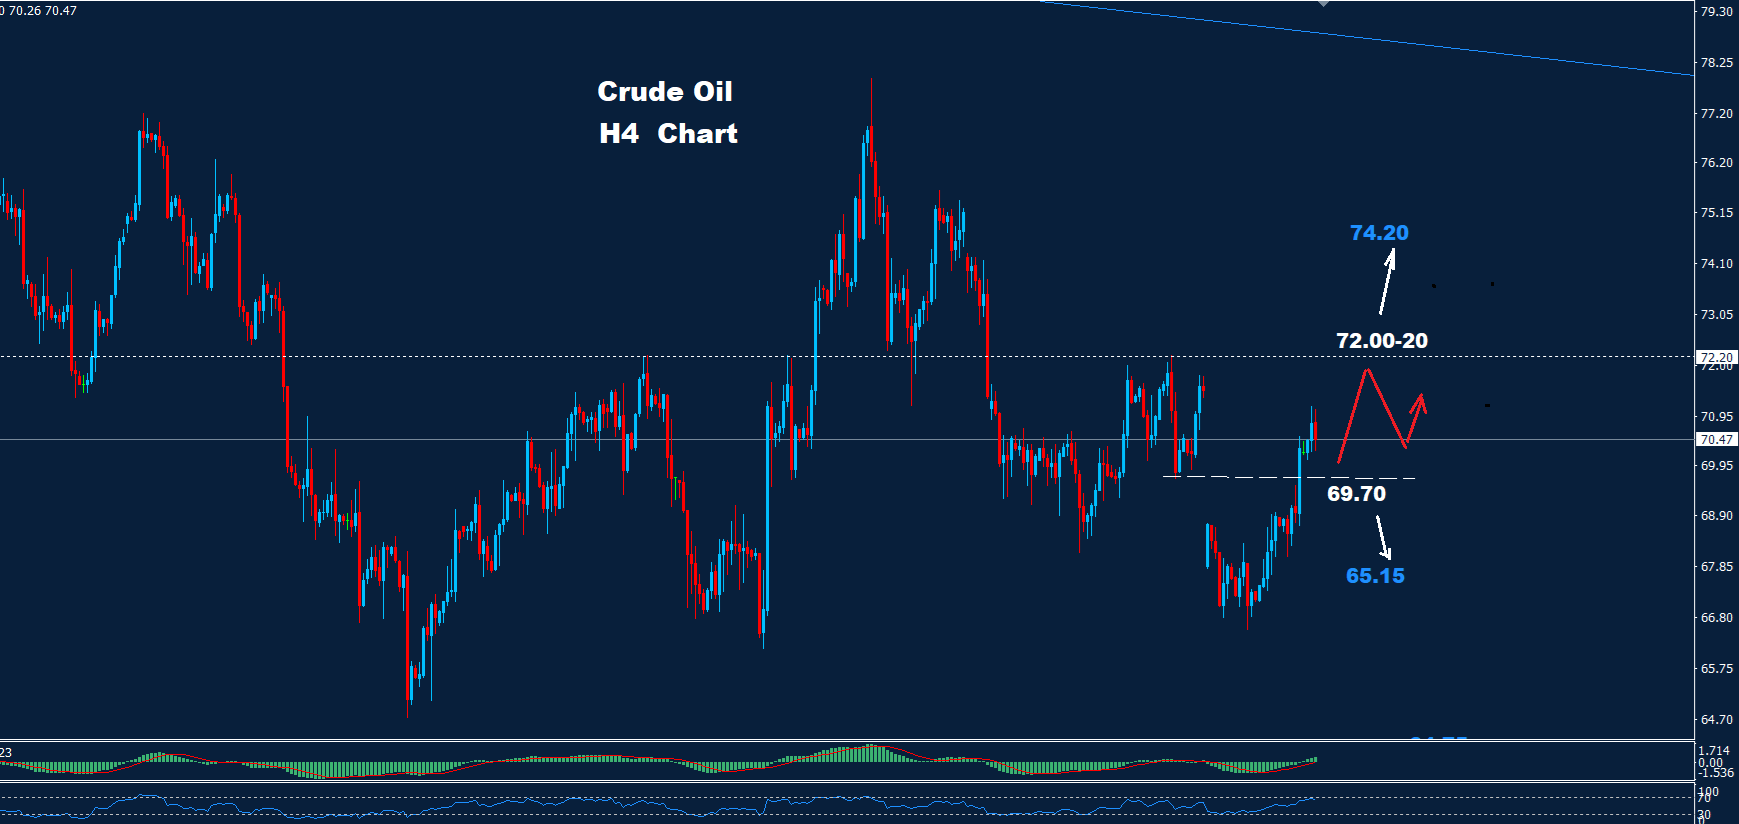Click the blue 65.15 target label
1739x824 pixels.
click(1375, 576)
